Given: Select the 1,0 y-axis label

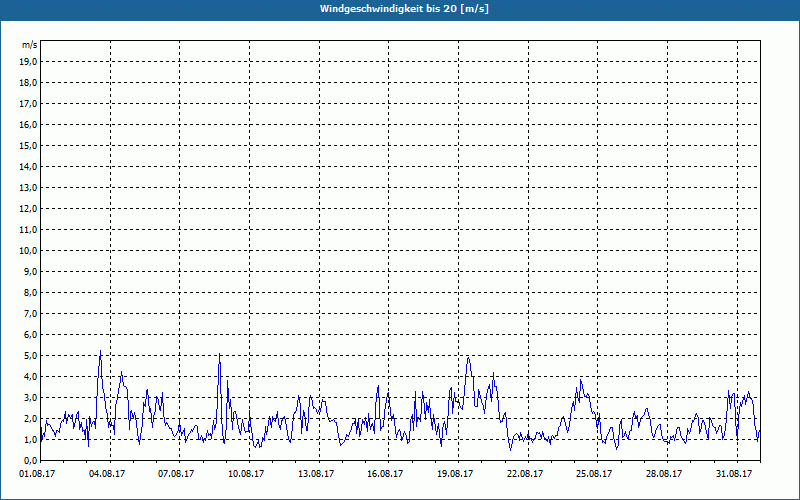Looking at the screenshot, I should point(30,439).
